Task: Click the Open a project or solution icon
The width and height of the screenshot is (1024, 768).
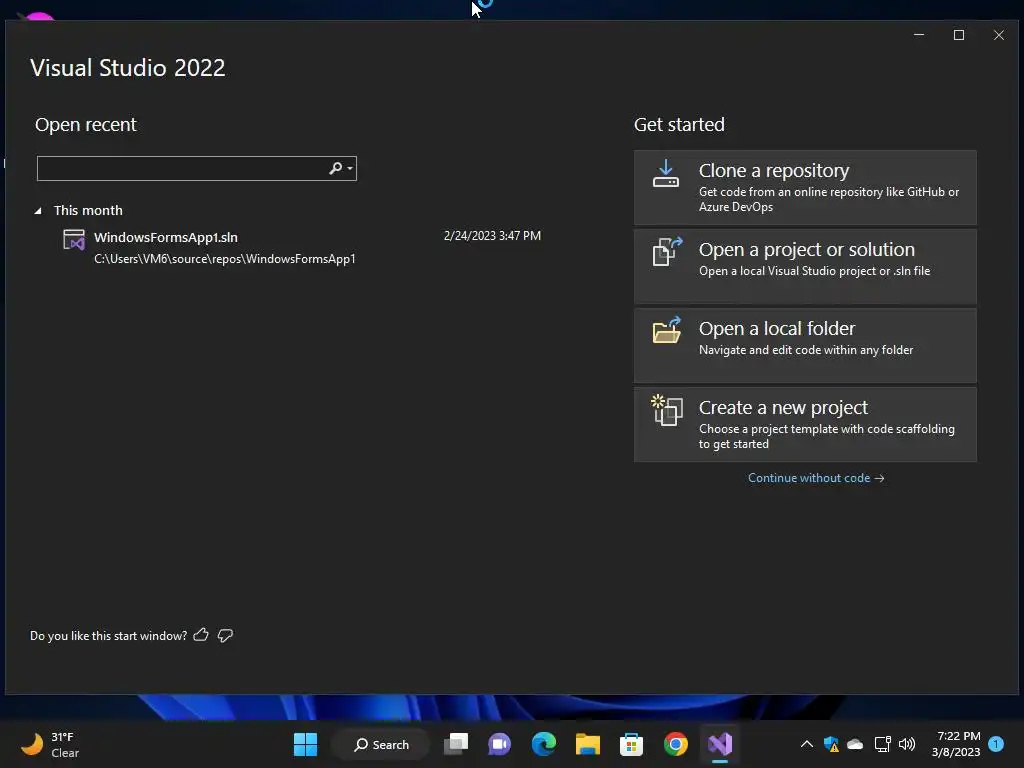Action: tap(667, 251)
